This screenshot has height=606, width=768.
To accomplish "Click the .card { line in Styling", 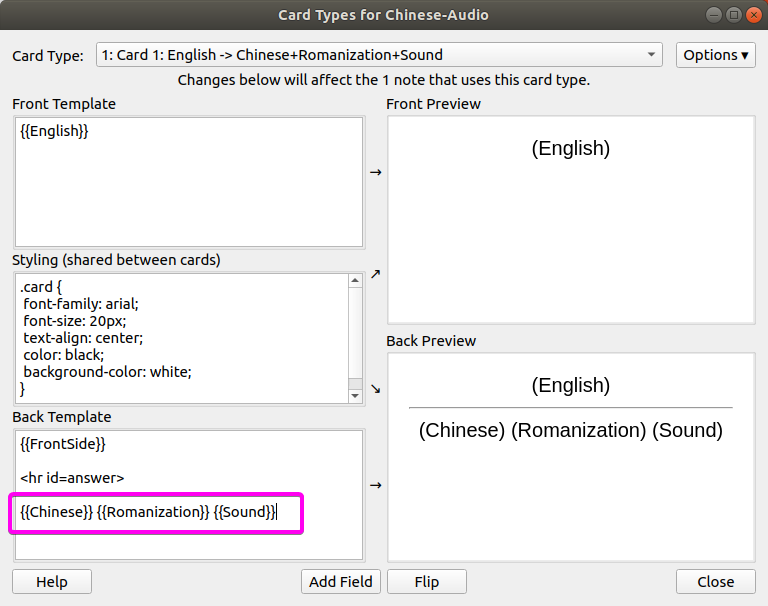I will 41,287.
